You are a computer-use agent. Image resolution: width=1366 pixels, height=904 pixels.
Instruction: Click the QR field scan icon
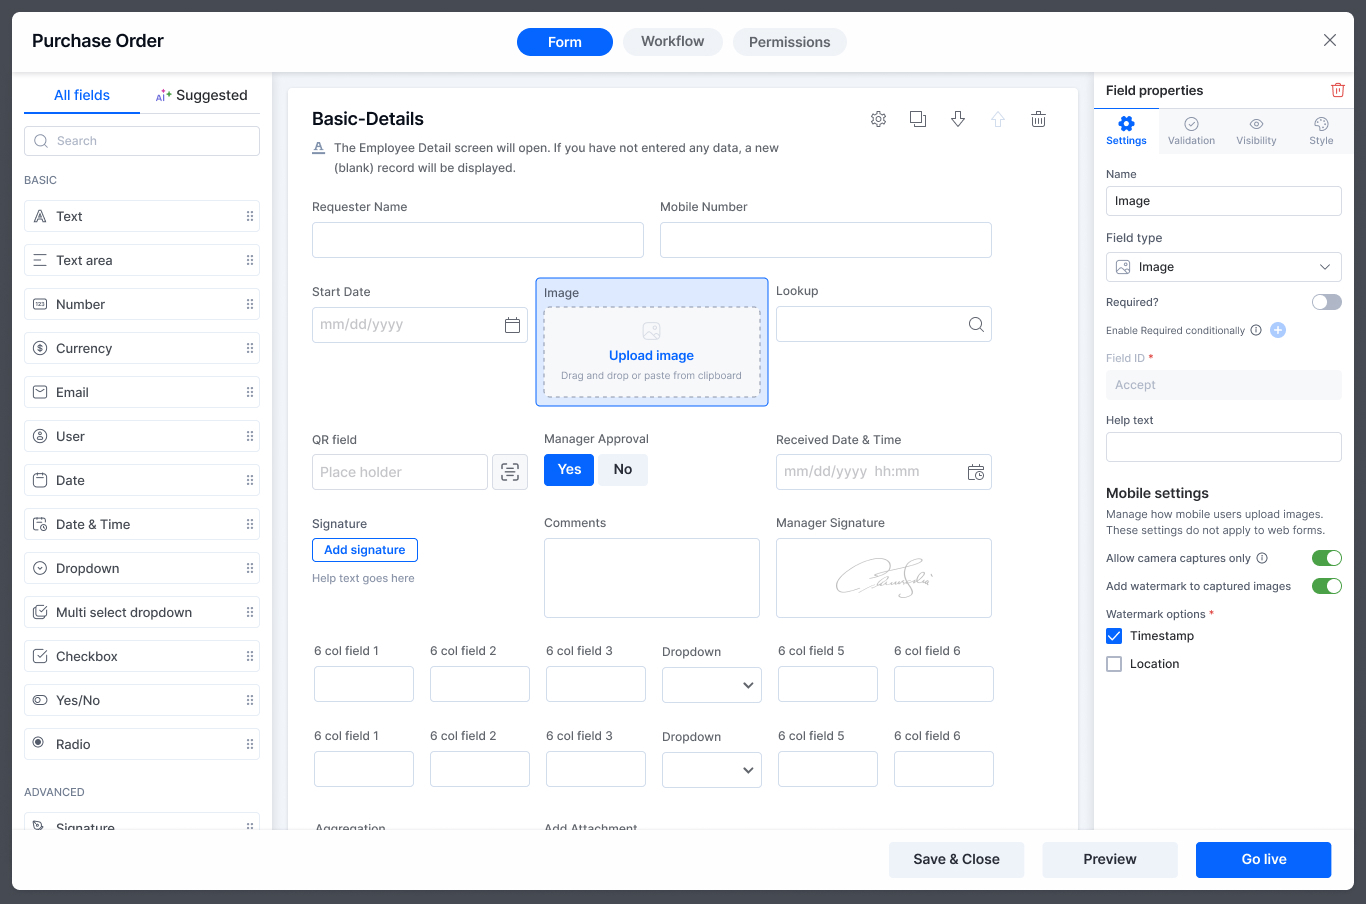point(510,472)
